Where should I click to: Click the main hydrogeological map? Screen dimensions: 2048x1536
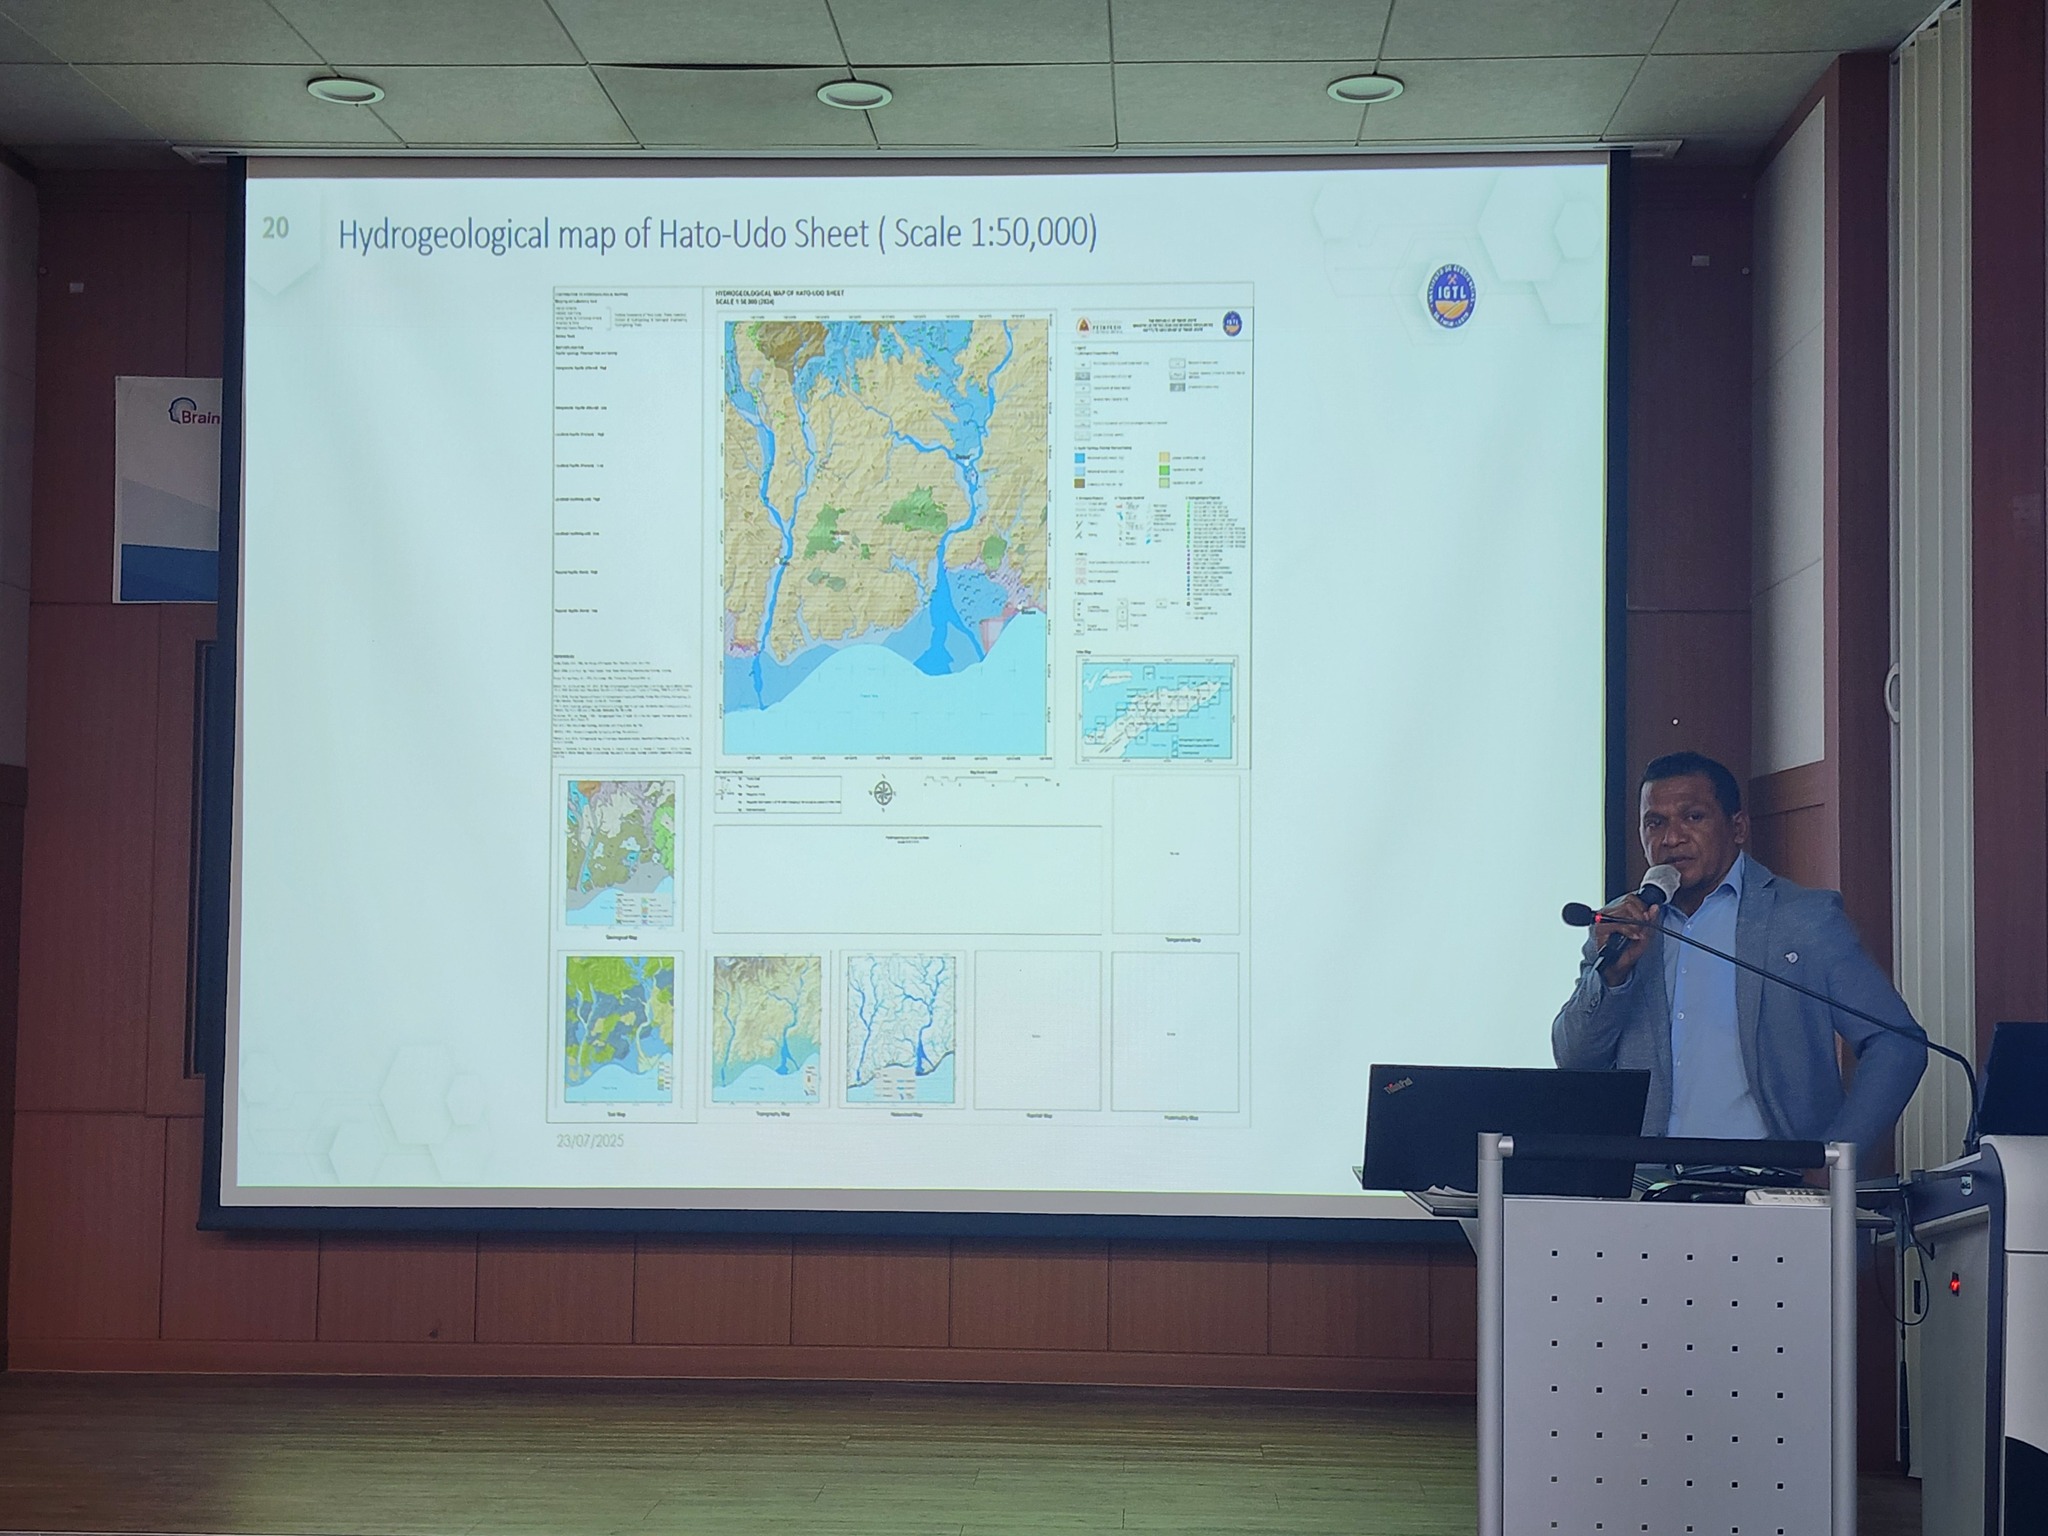pos(886,535)
